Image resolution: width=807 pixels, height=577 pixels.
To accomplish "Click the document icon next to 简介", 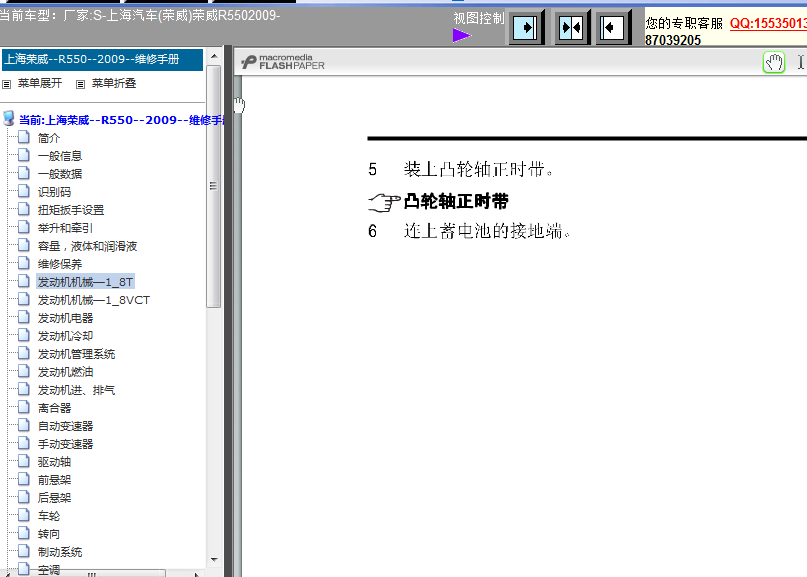I will click(x=24, y=137).
